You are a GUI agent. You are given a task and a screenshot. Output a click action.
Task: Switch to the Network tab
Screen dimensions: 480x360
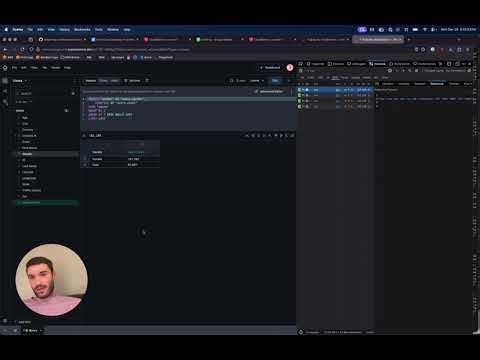pyautogui.click(x=377, y=64)
